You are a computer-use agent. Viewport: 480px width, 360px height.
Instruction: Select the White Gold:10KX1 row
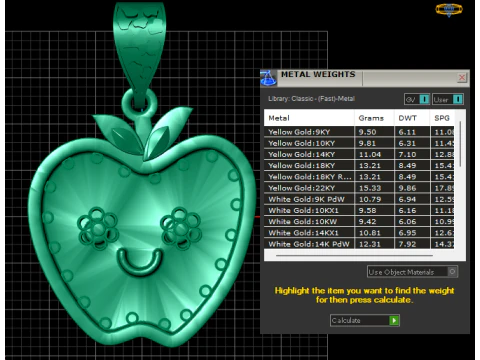(359, 210)
